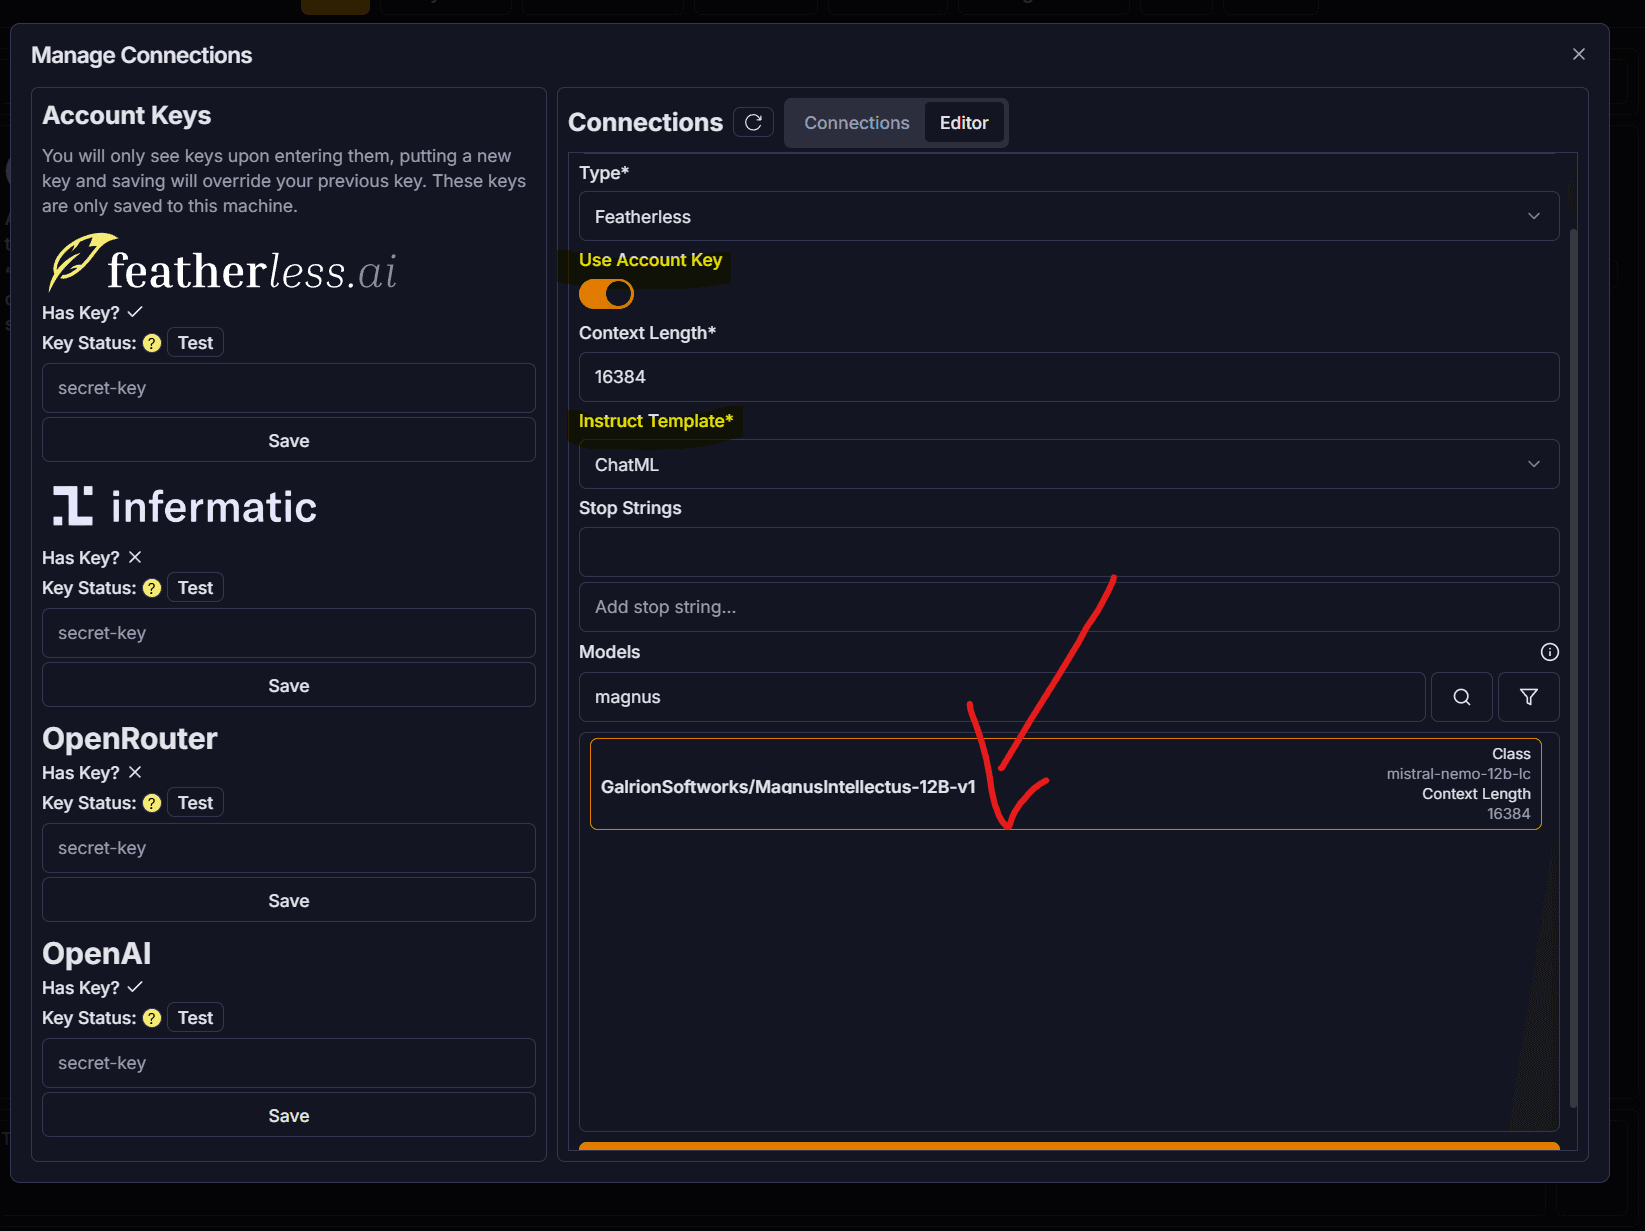This screenshot has width=1645, height=1231.
Task: Click the Editor panel vertical scrollbar
Action: coord(1573,668)
